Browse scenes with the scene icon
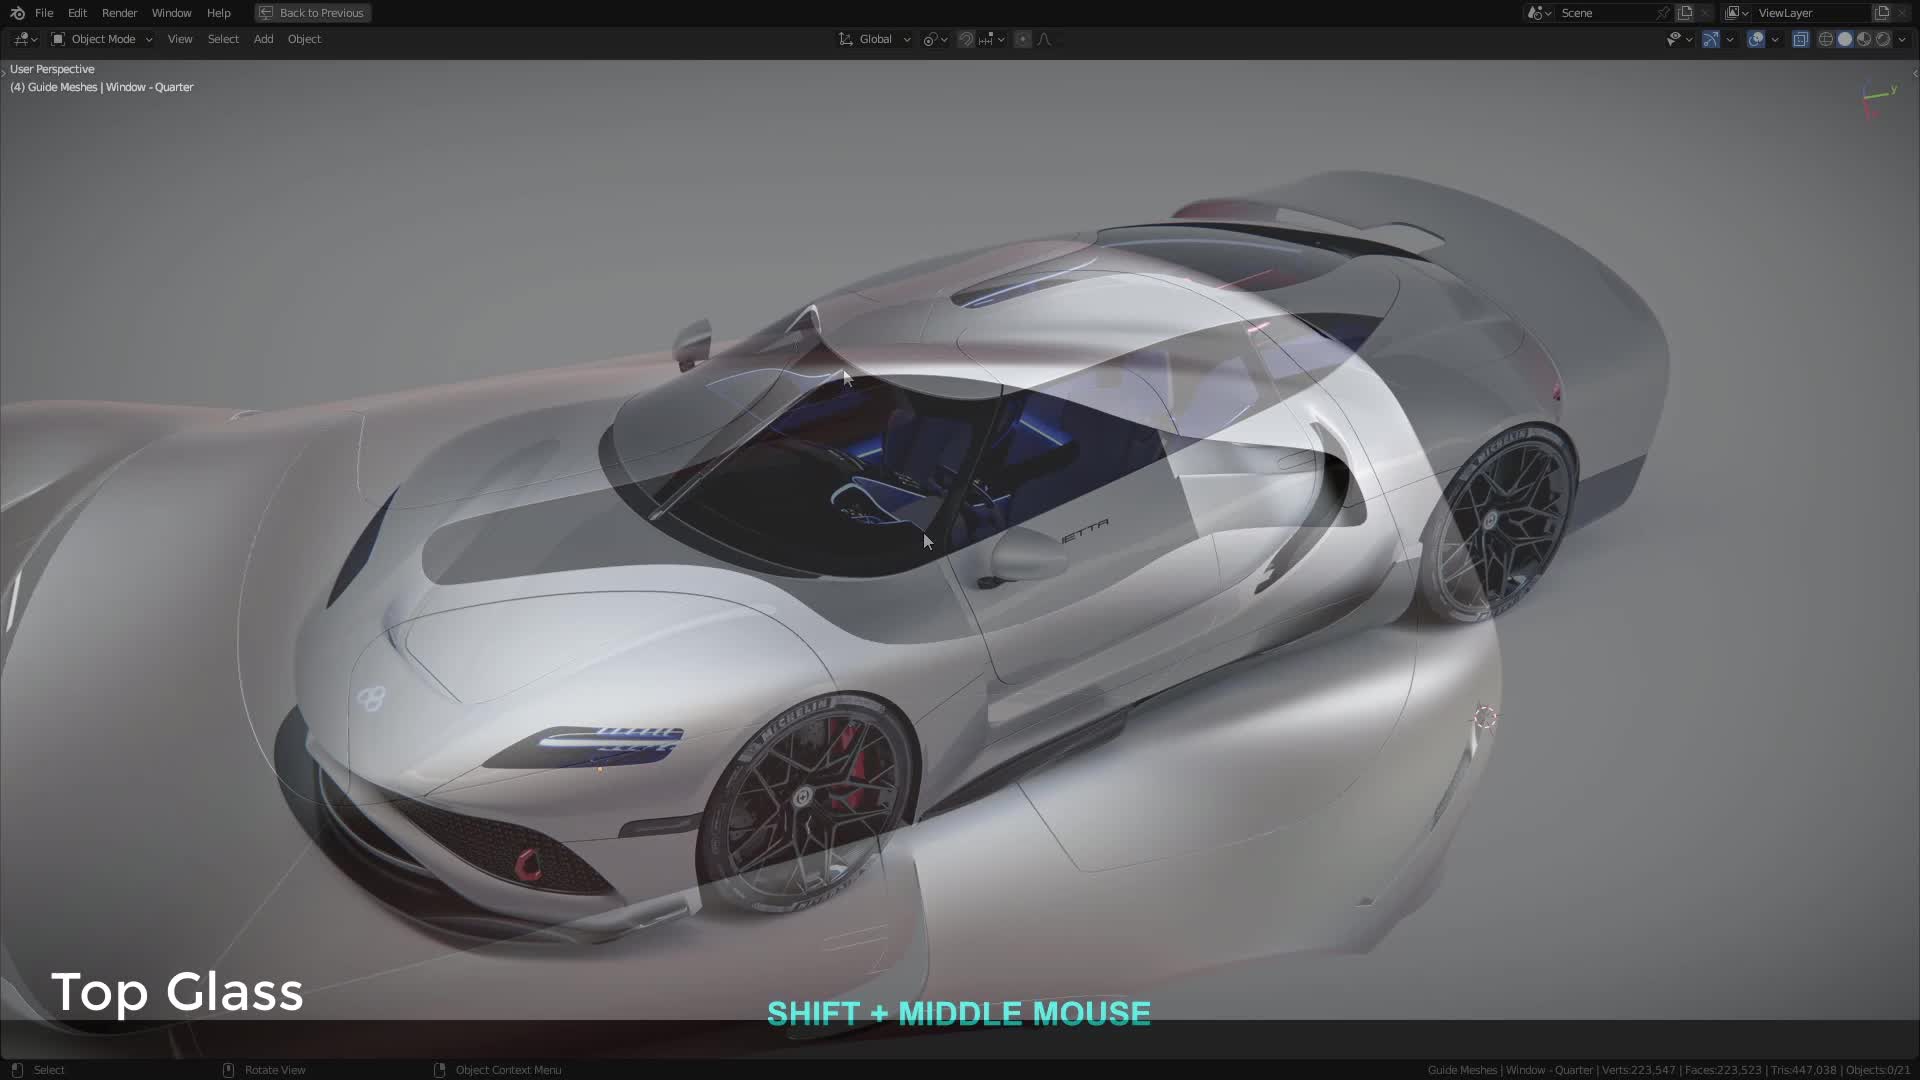The height and width of the screenshot is (1080, 1920). 1539,13
